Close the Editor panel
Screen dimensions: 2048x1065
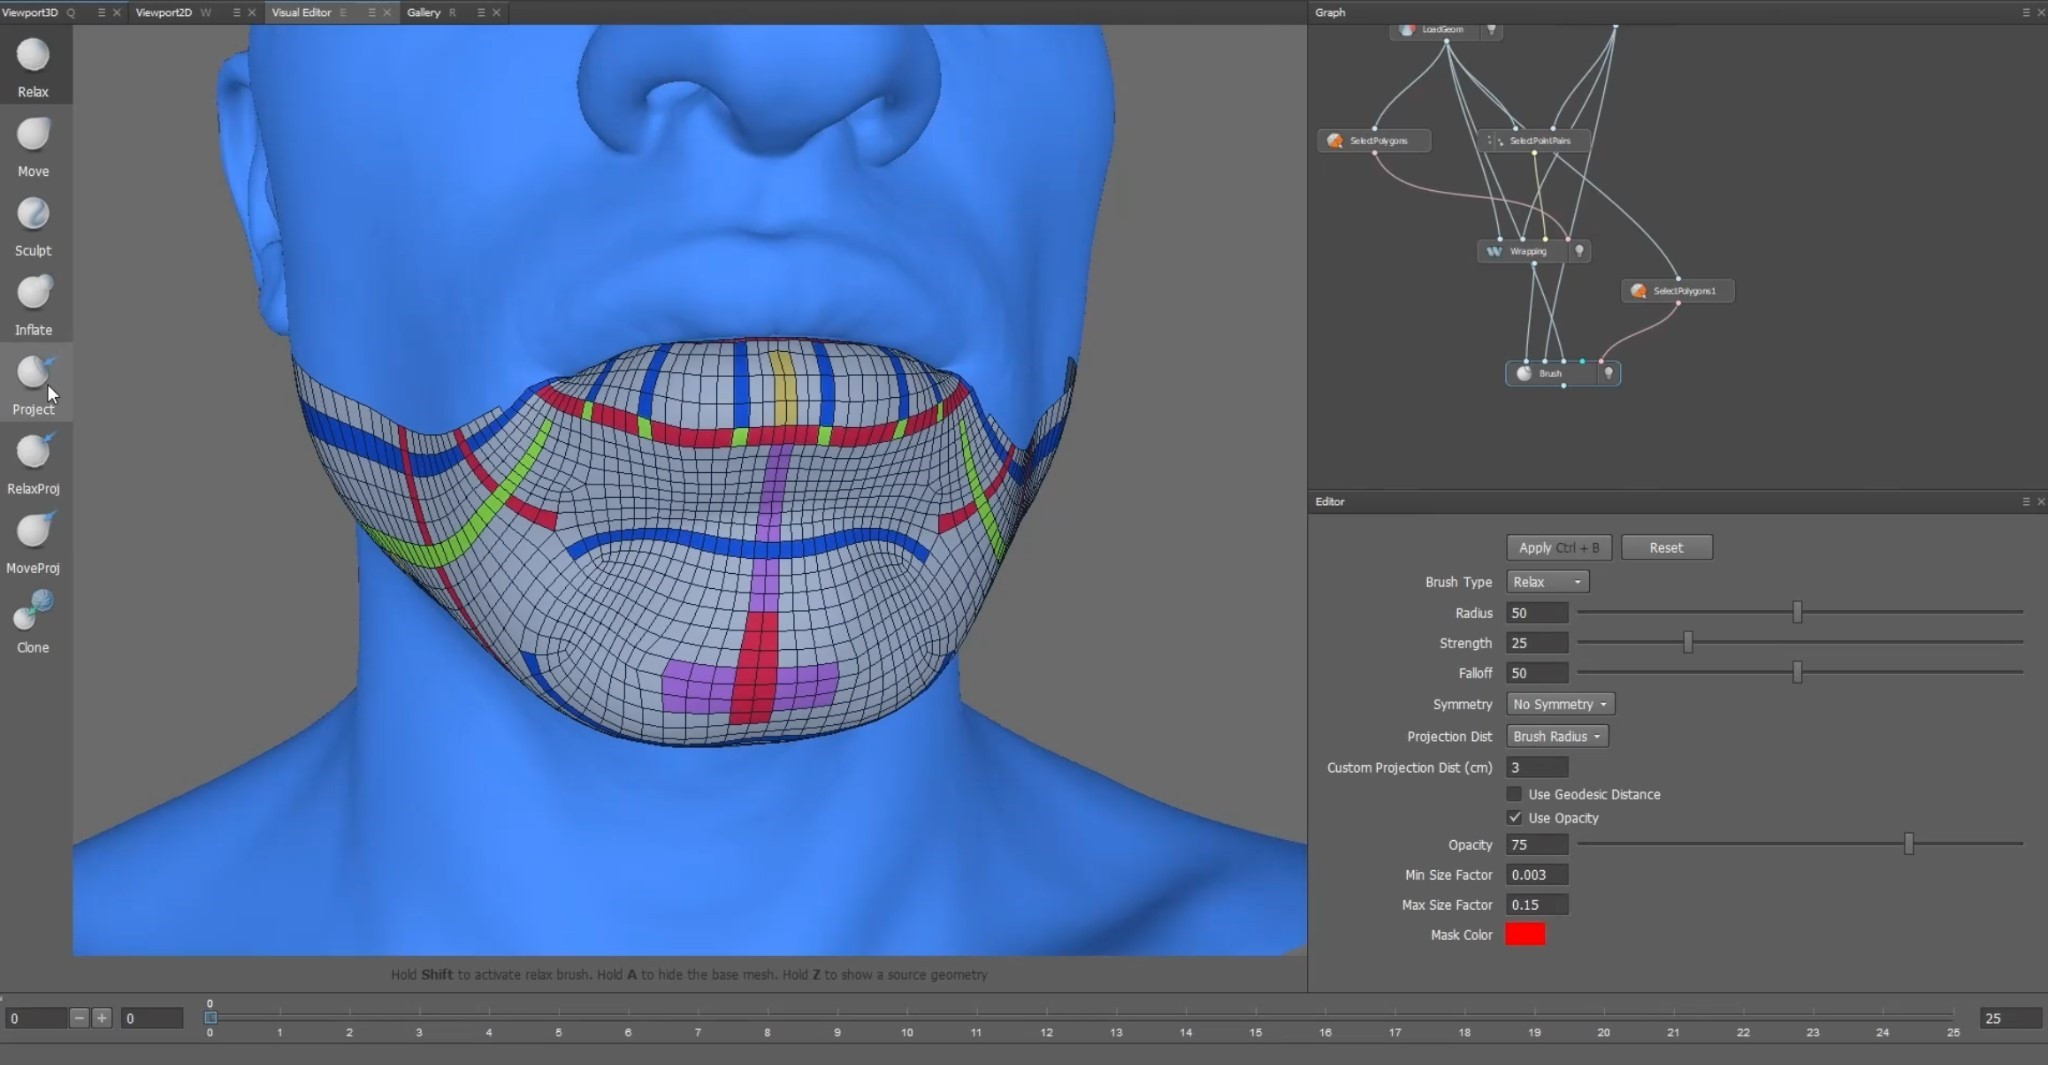[2041, 502]
